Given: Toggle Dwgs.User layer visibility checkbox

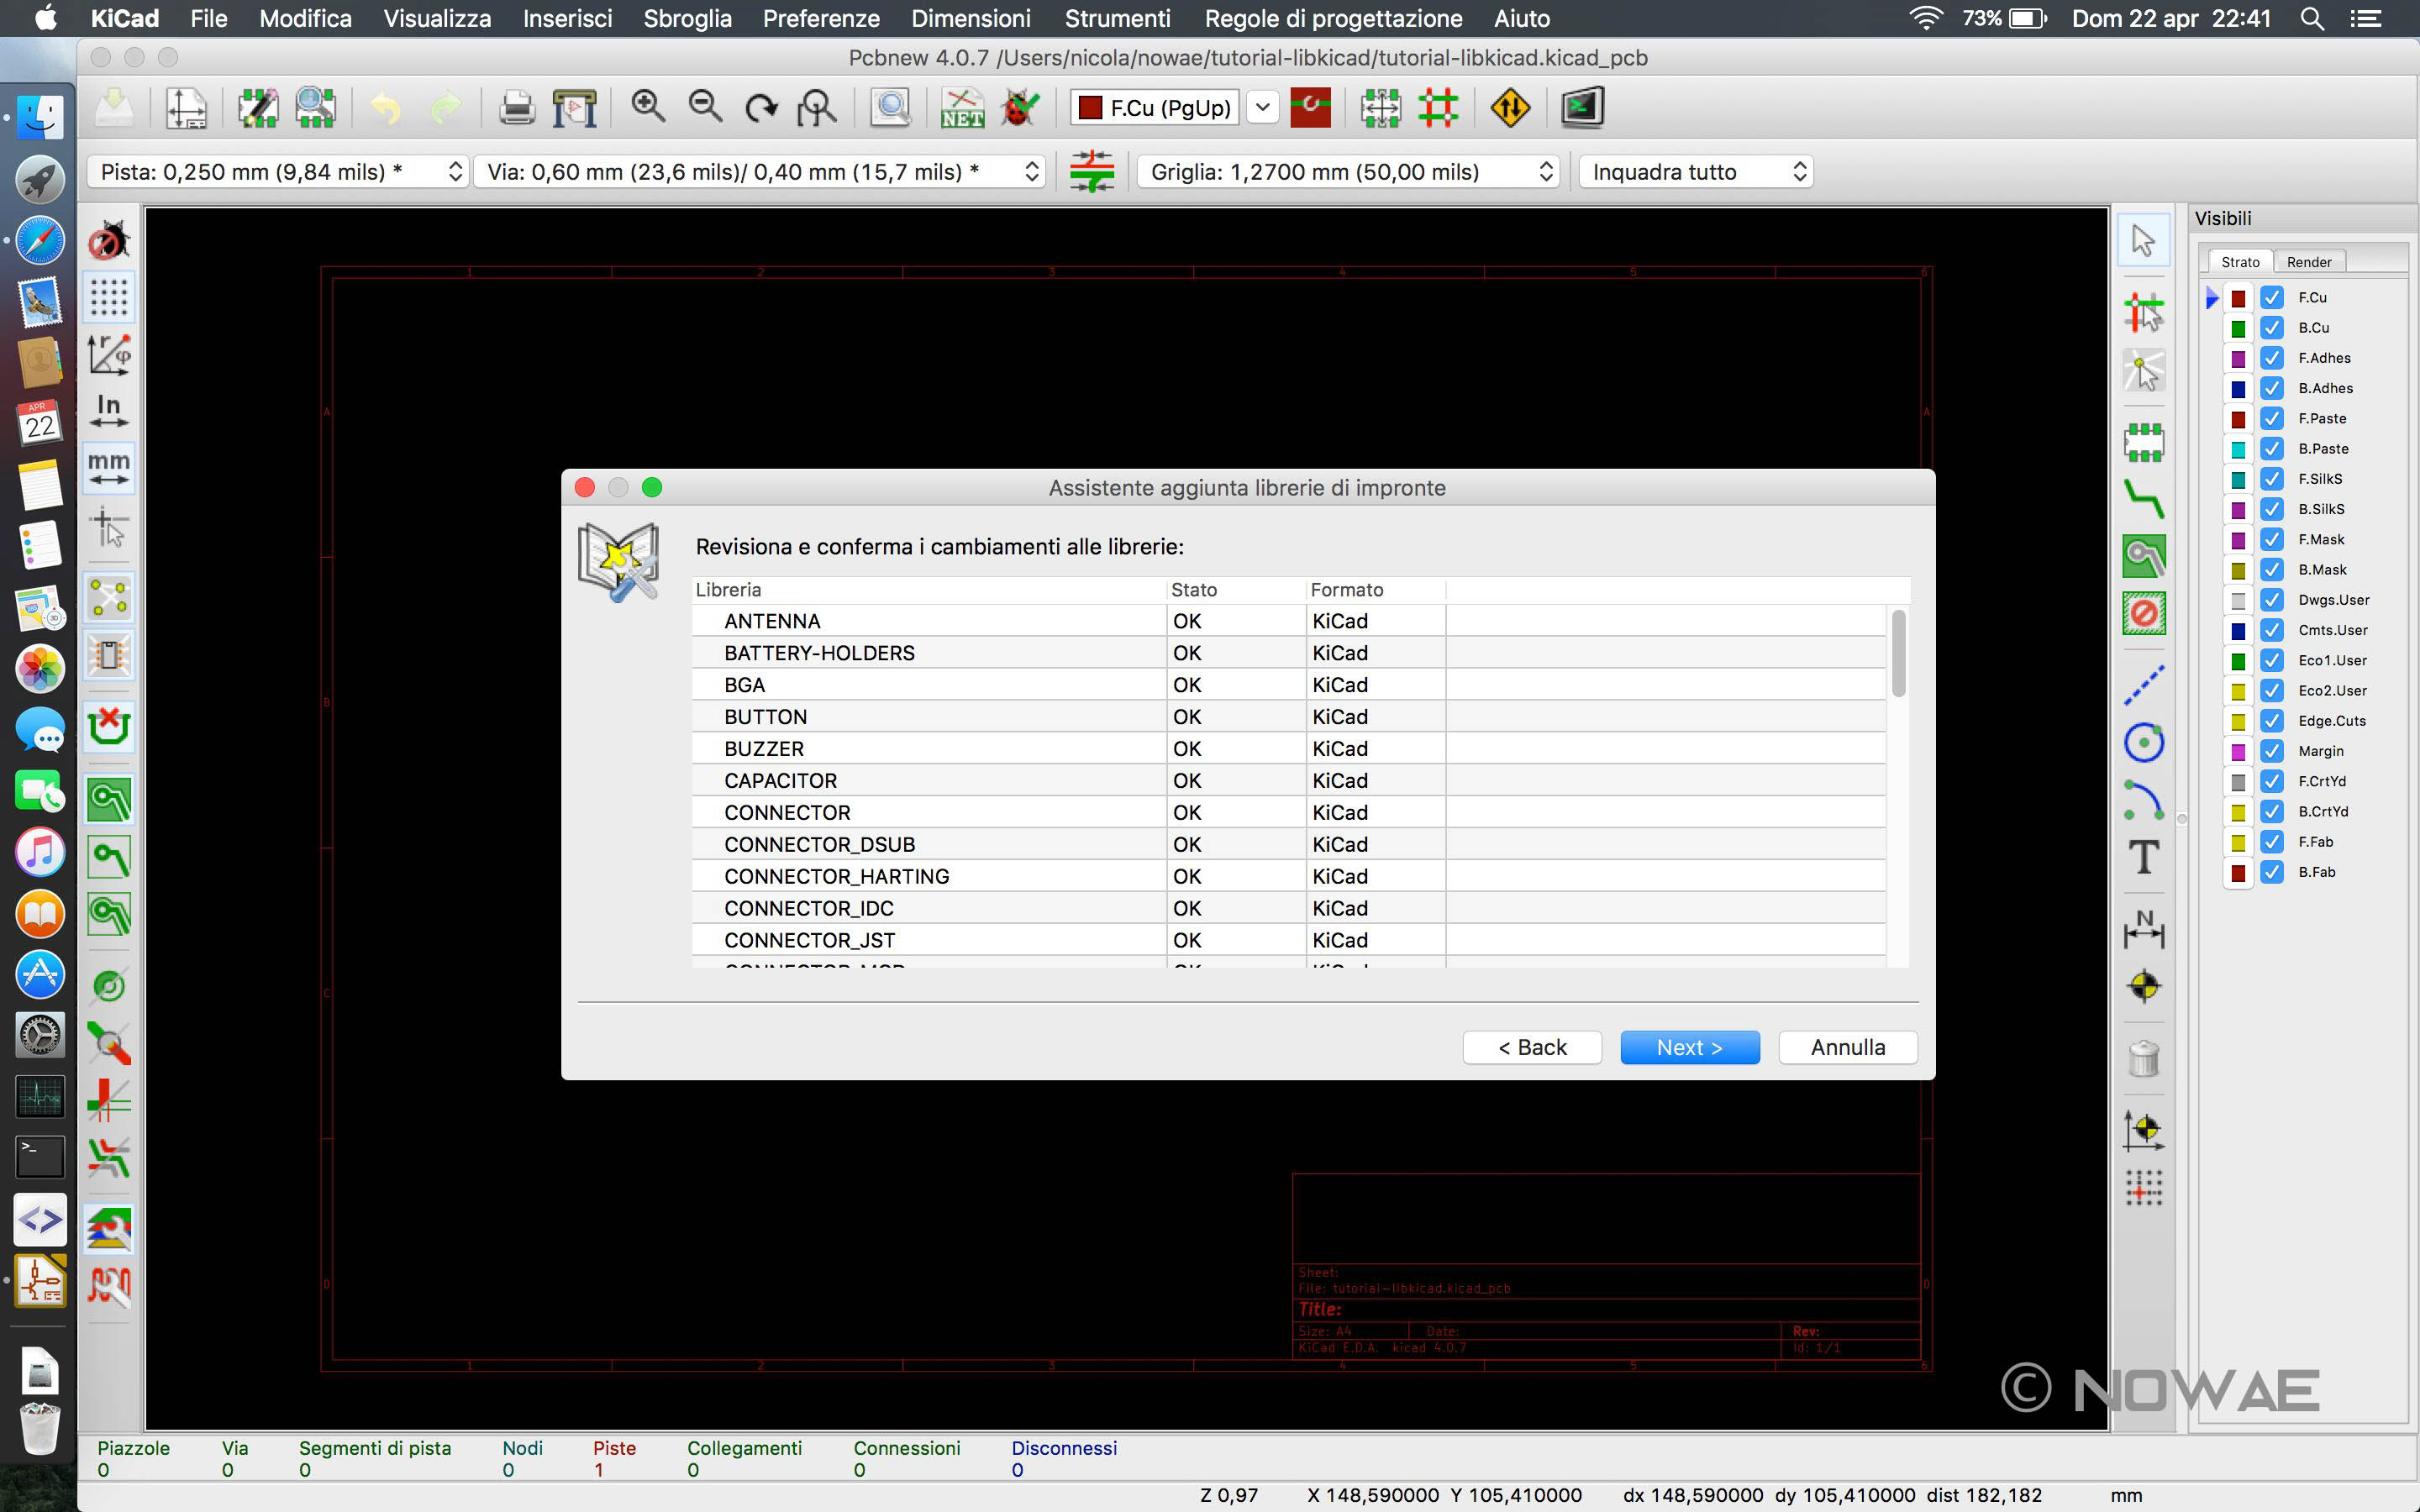Looking at the screenshot, I should [x=2271, y=600].
